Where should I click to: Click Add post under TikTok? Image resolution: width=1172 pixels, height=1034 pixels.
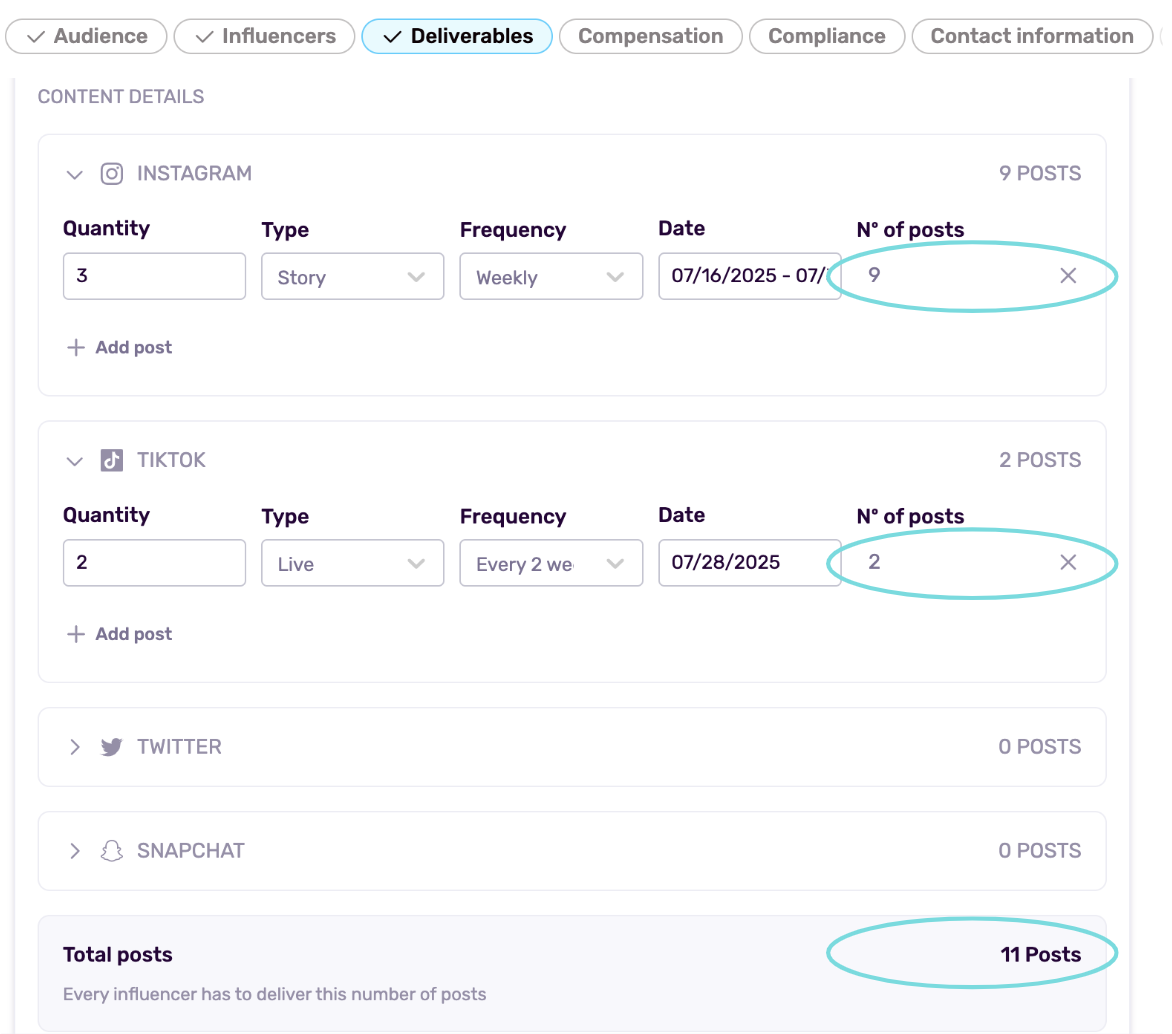click(120, 634)
